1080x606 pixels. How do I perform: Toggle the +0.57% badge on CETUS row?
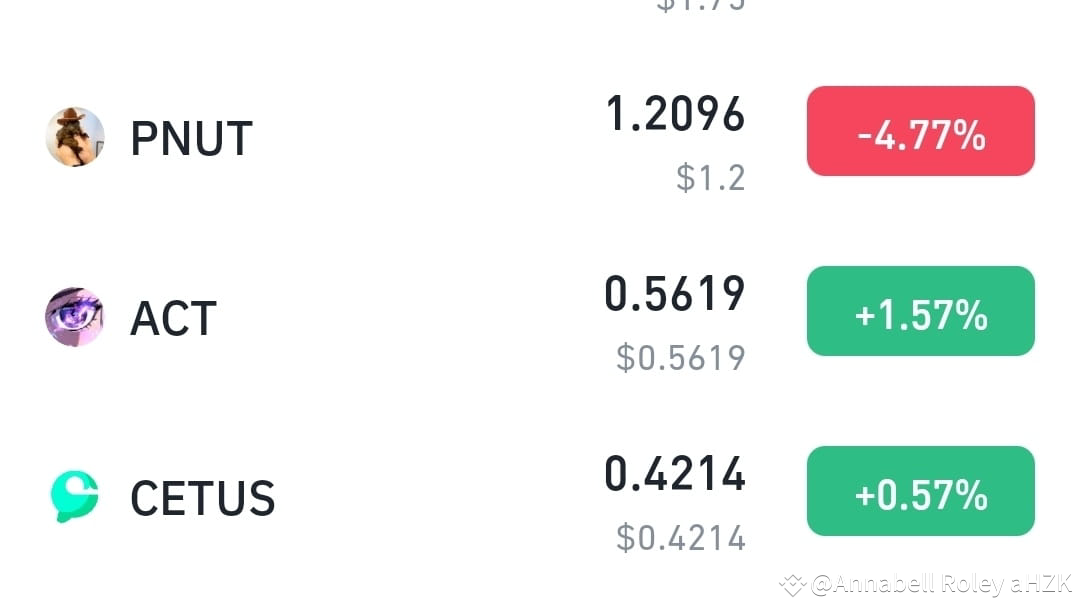click(x=919, y=490)
